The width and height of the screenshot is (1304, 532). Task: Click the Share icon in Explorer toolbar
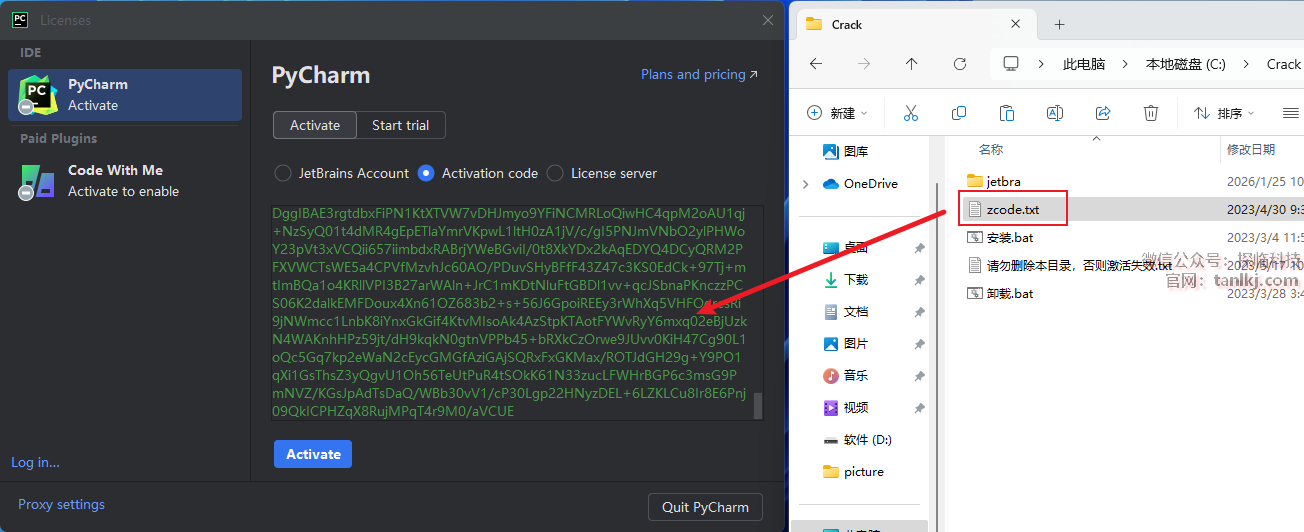[x=1103, y=113]
